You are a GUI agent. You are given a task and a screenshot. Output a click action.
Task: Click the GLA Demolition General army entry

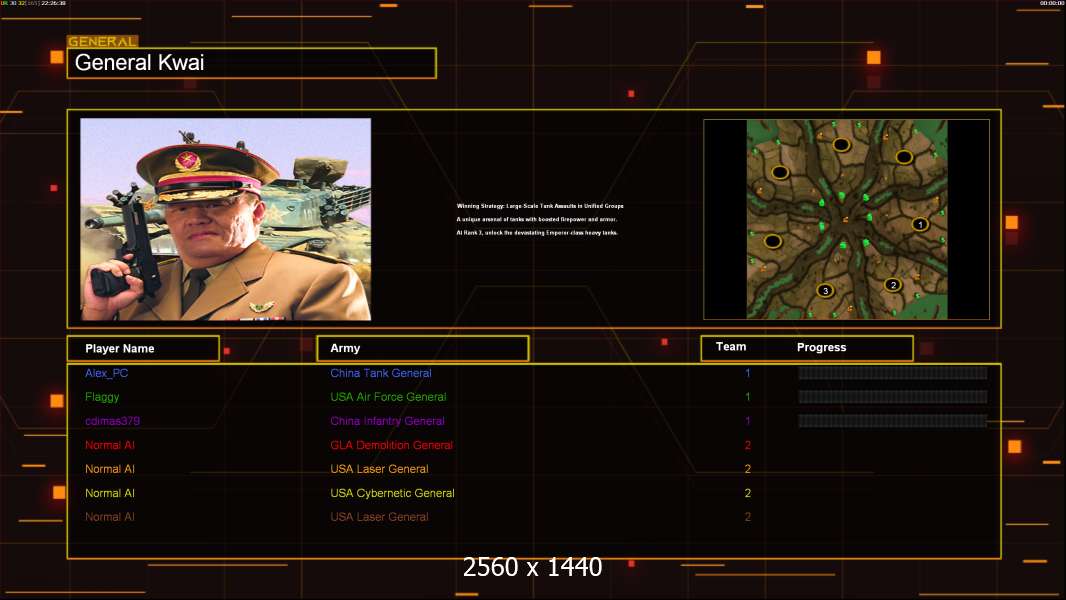[x=391, y=445]
